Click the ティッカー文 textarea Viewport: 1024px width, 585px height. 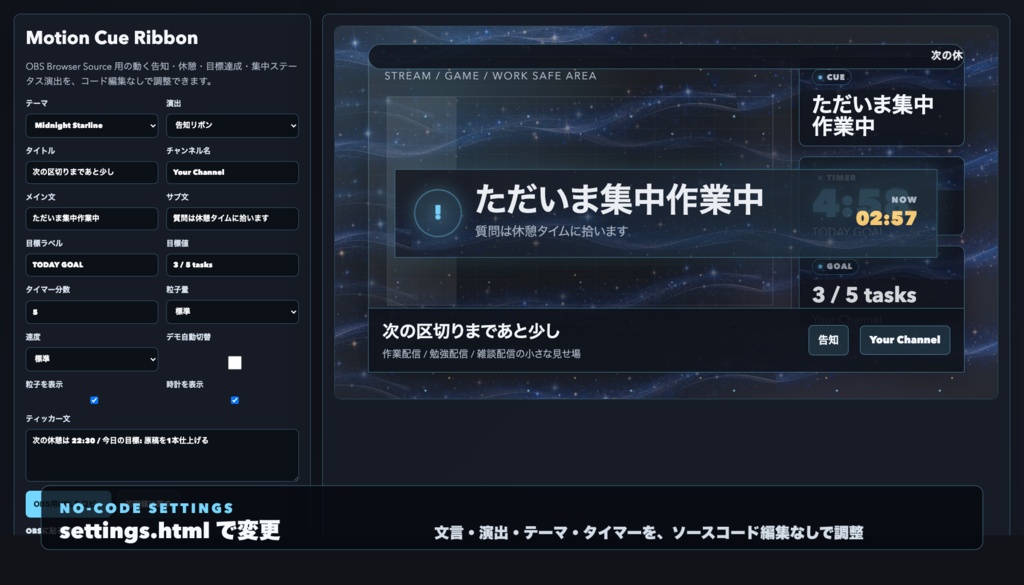[162, 455]
